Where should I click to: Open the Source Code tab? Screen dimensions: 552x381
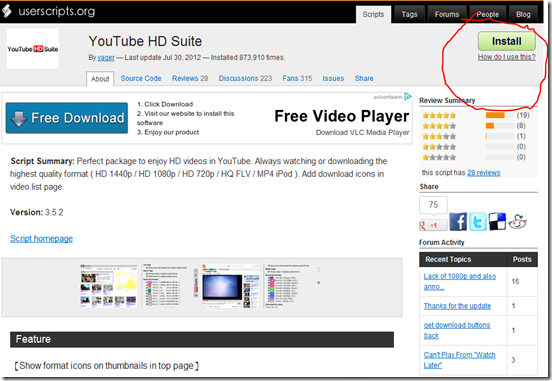pos(141,78)
